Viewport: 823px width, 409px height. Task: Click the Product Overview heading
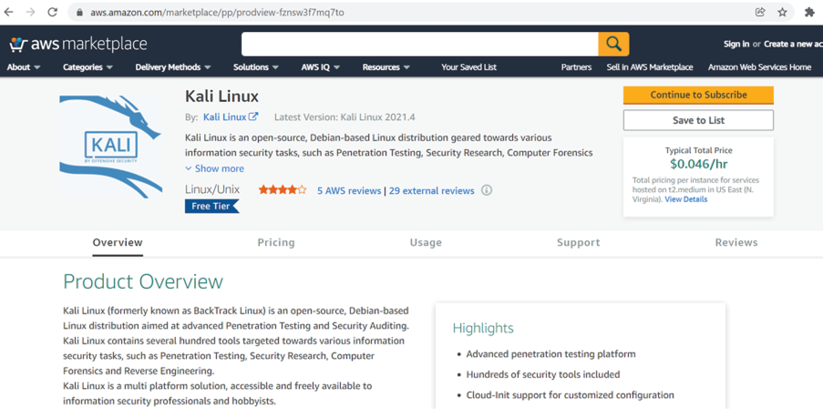pyautogui.click(x=143, y=282)
